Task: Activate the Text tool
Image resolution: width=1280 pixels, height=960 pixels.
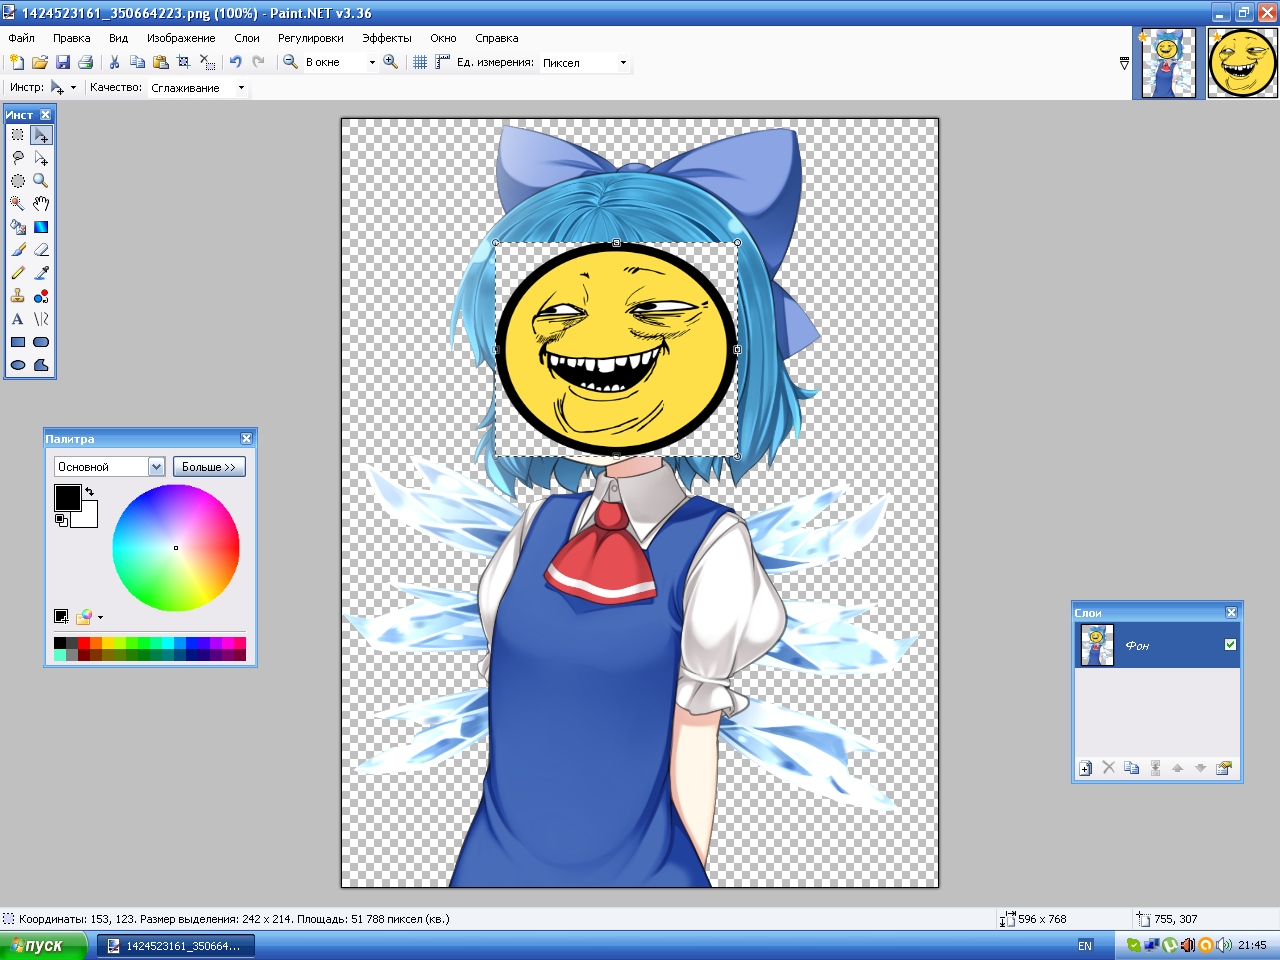Action: [18, 319]
